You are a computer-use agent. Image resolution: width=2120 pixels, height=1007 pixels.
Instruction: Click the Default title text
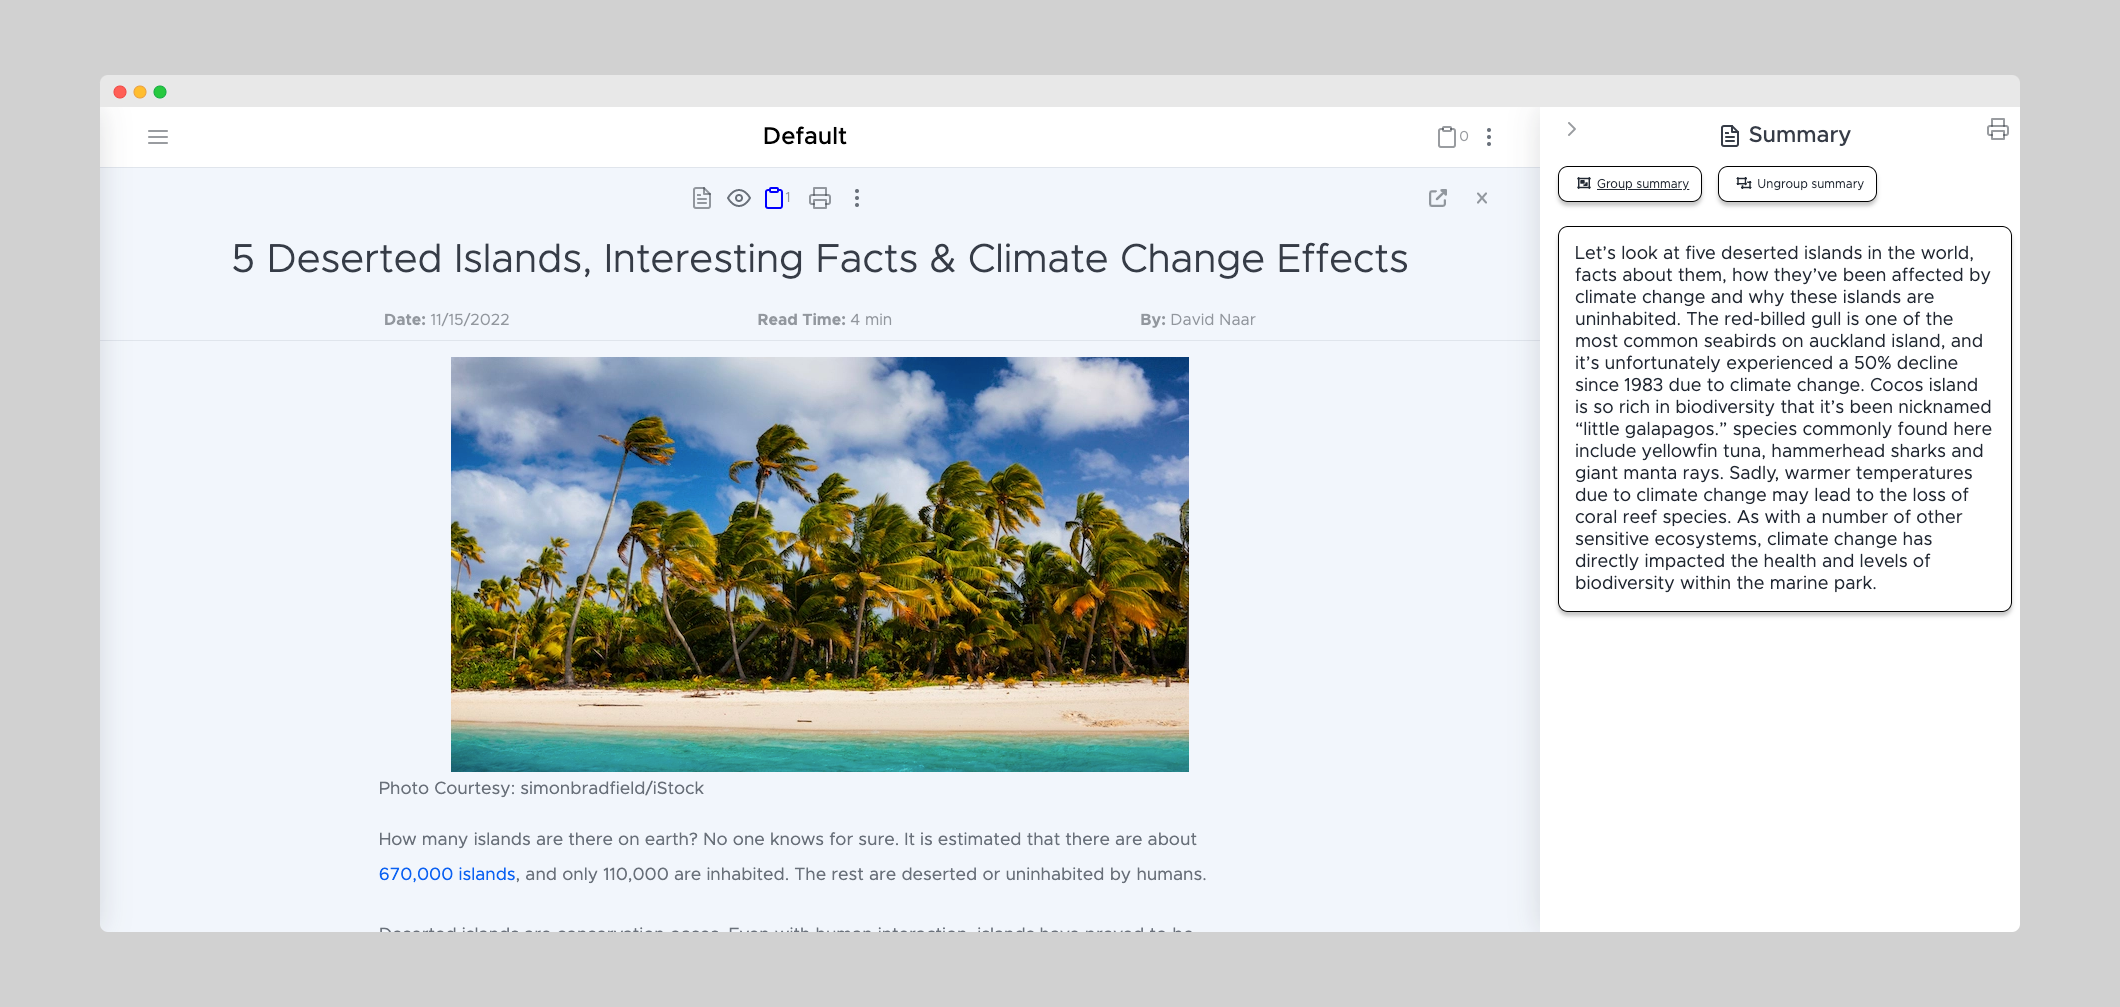[x=805, y=136]
